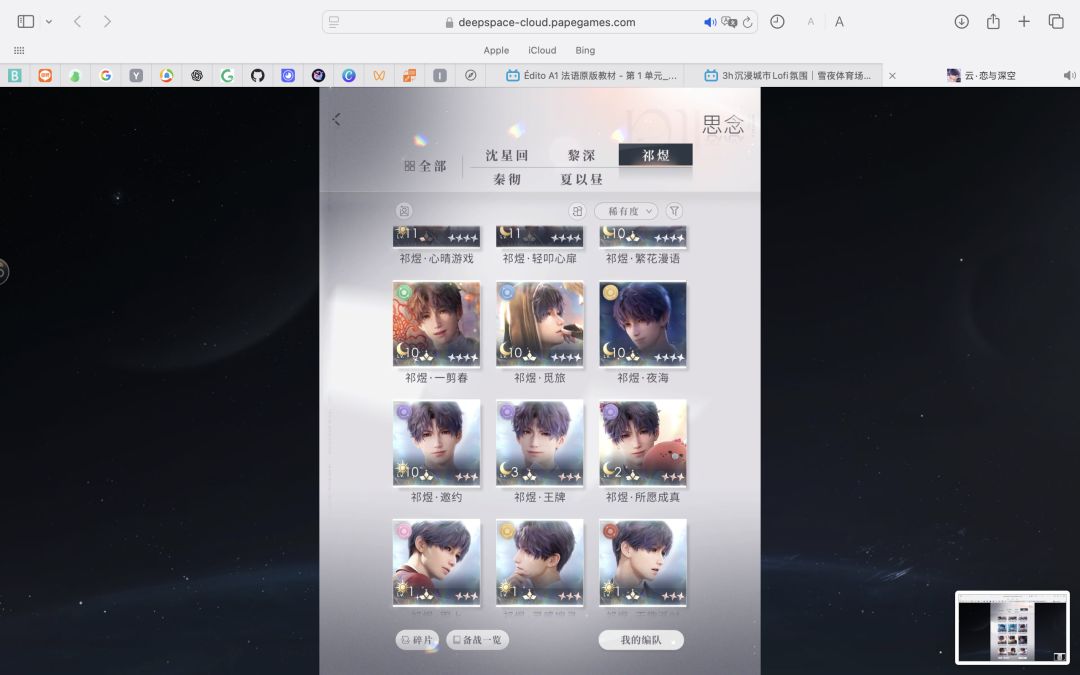Screen dimensions: 1080x675
Task: Open the GitHub favorite in the tab bar
Action: (x=258, y=76)
